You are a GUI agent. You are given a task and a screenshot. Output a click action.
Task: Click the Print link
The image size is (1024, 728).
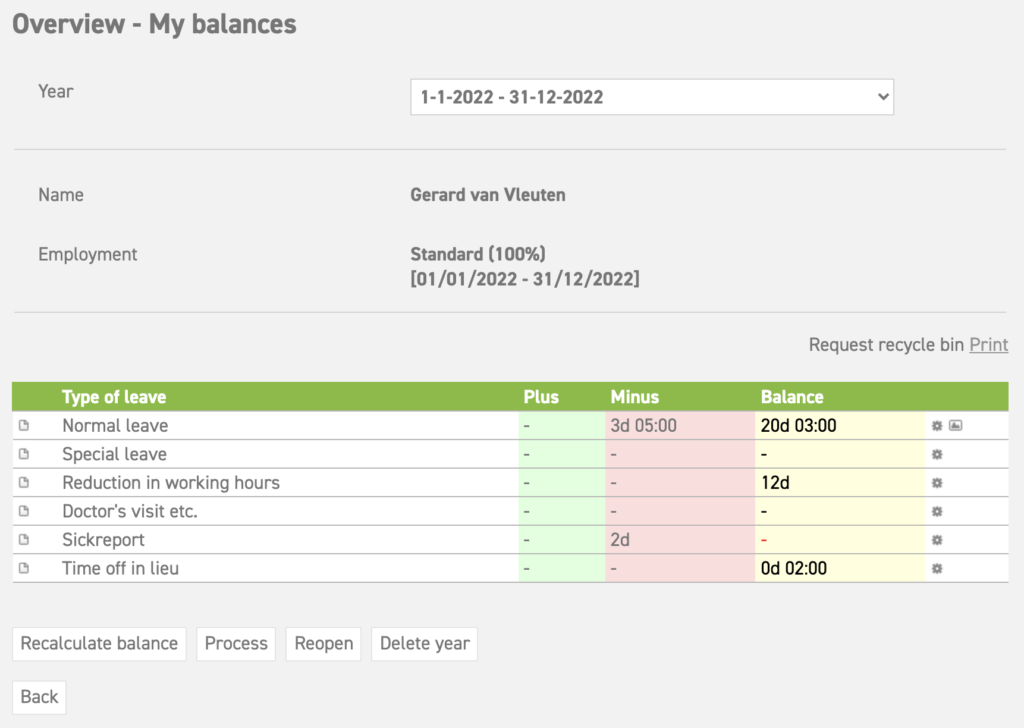(x=988, y=344)
